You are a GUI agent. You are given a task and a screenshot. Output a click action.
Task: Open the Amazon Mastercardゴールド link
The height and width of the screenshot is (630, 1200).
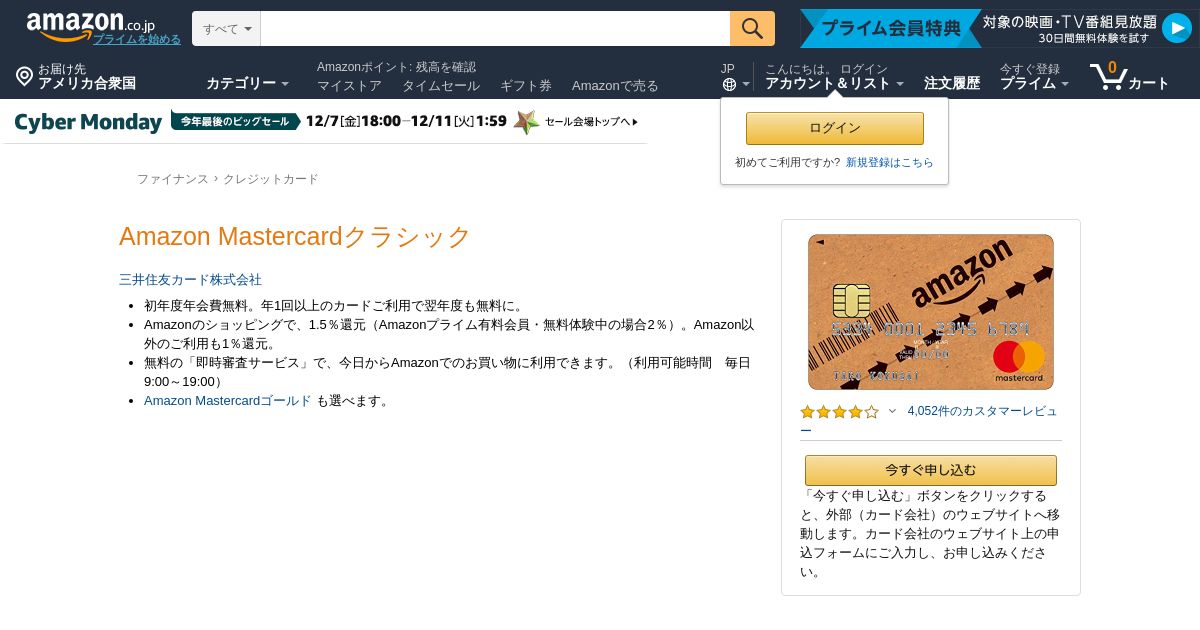pyautogui.click(x=228, y=401)
